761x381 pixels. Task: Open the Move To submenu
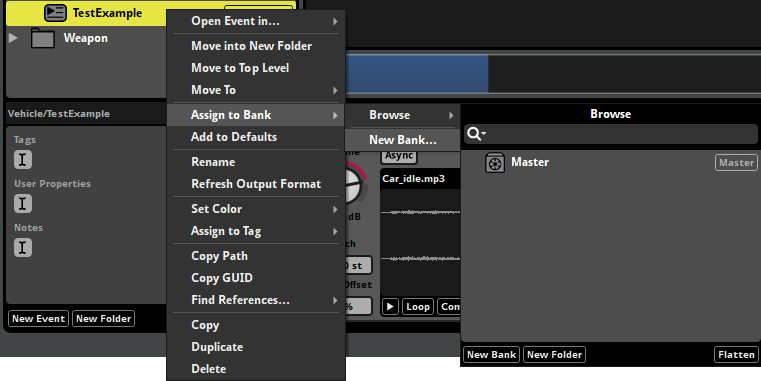coord(256,90)
